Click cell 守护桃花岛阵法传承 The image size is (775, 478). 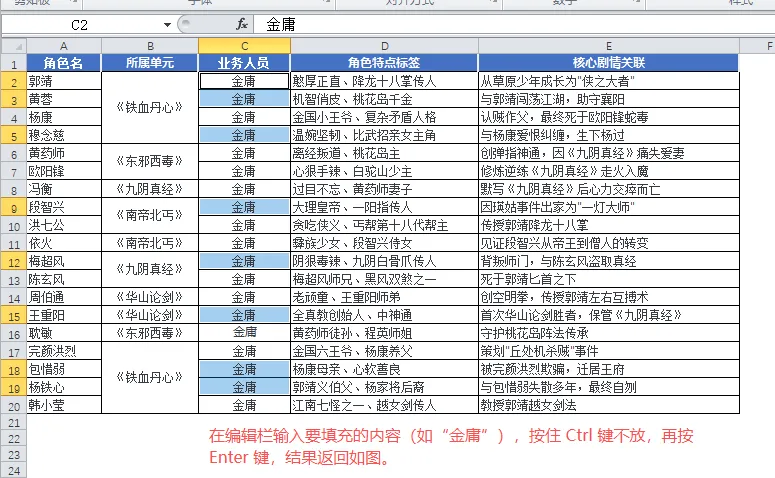click(608, 333)
